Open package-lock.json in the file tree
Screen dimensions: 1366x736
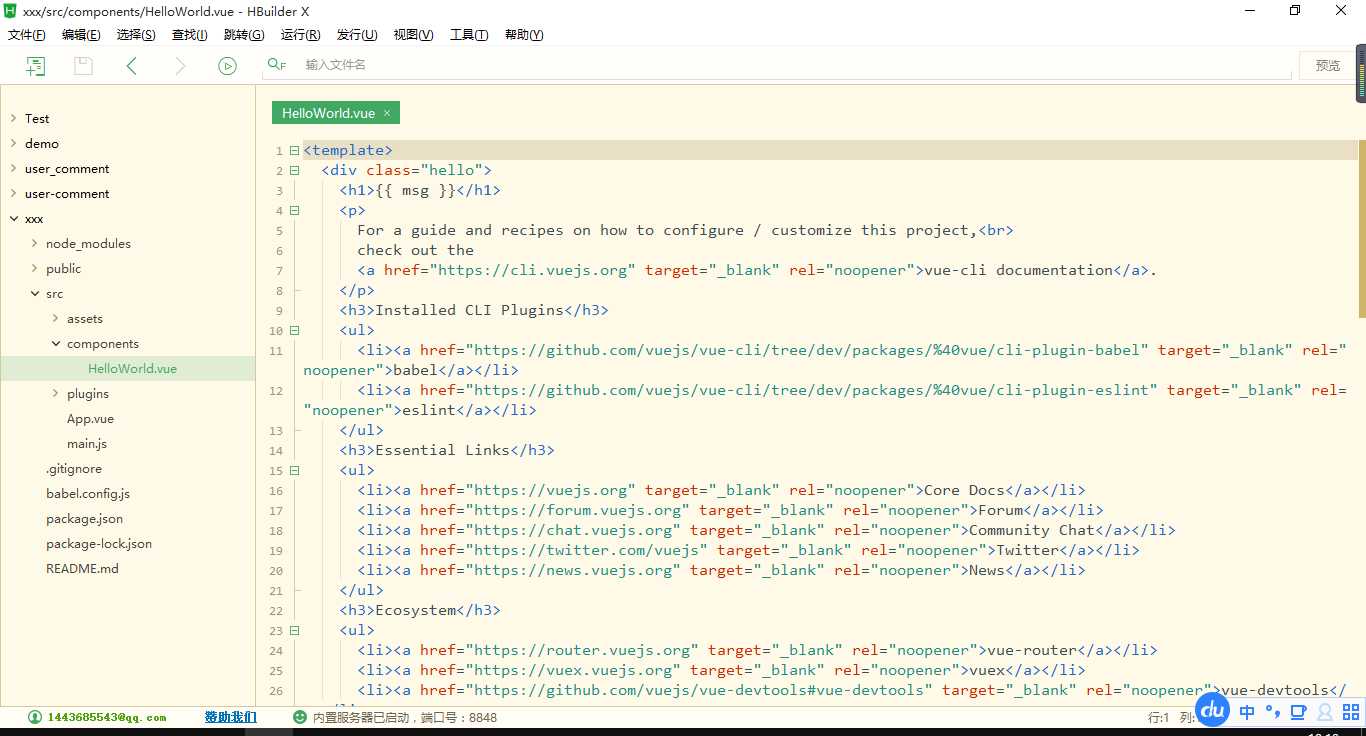(x=99, y=543)
